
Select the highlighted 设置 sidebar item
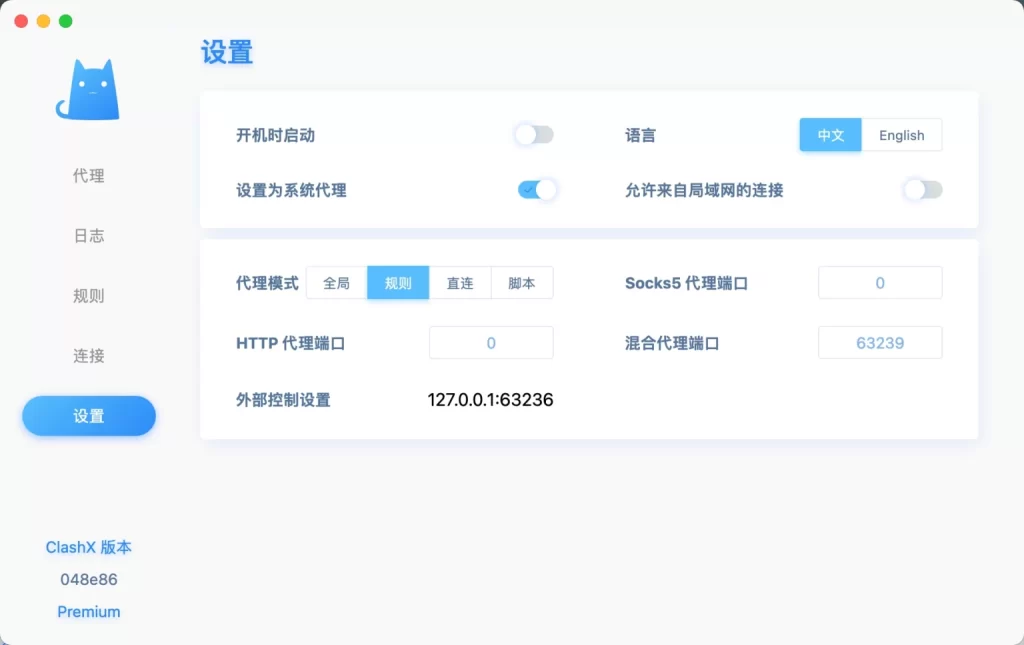coord(88,415)
